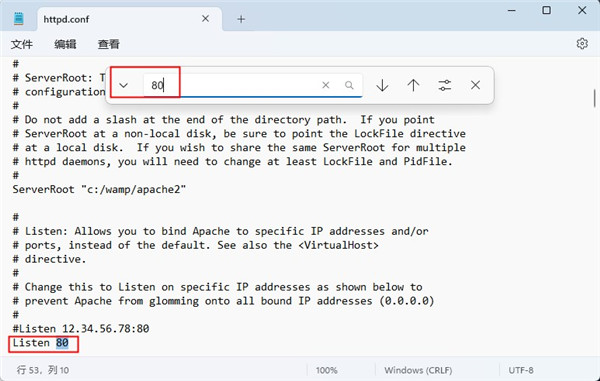Click the line # directive.
The image size is (600, 381).
point(49,259)
